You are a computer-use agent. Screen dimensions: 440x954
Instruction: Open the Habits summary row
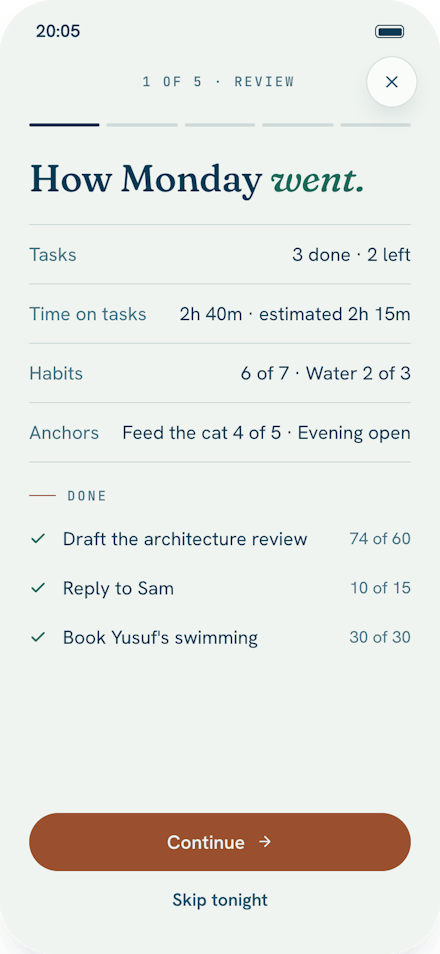pyautogui.click(x=220, y=373)
